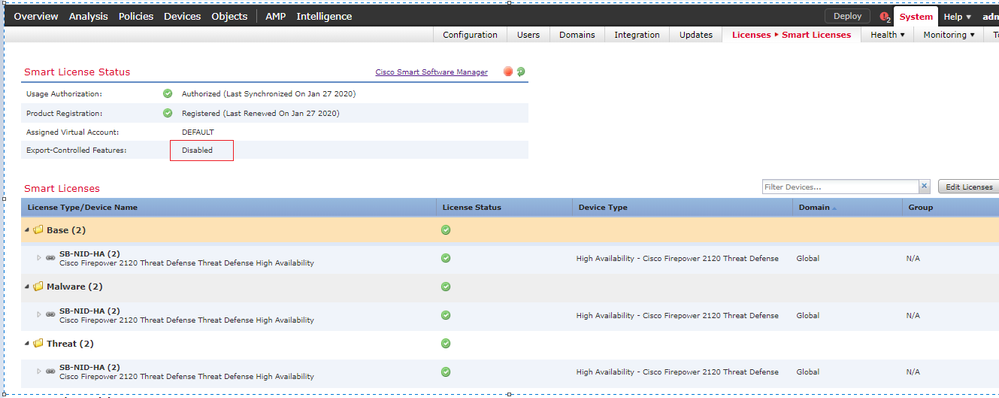Viewport: 999px width, 398px height.
Task: Go to the Configuration tab
Action: (x=470, y=35)
